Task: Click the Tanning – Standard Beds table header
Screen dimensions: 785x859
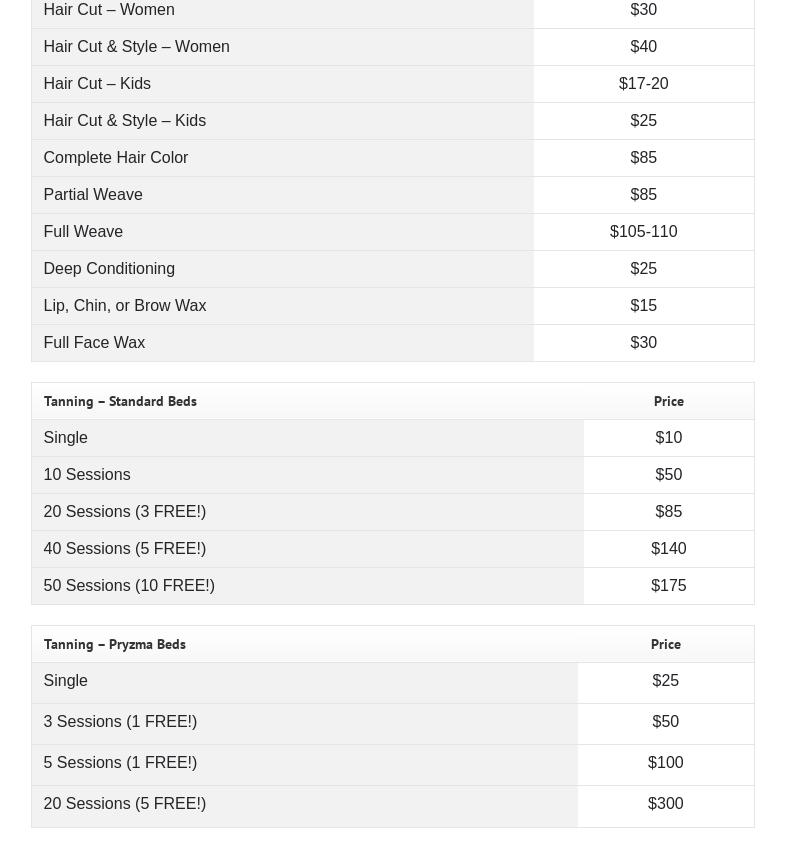Action: coord(120,401)
